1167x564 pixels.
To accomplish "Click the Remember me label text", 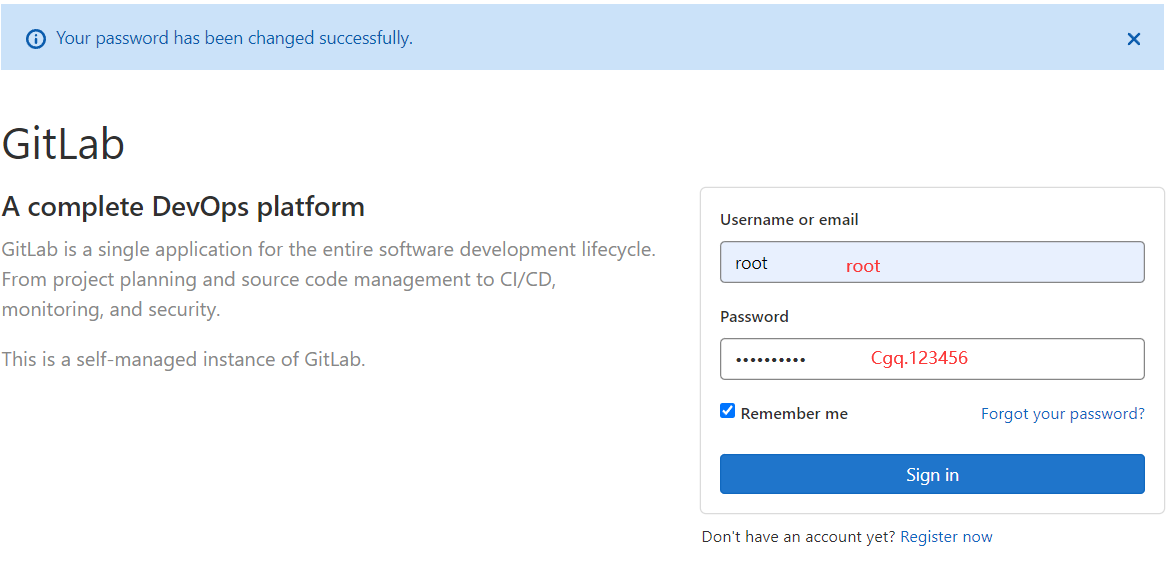I will 794,414.
